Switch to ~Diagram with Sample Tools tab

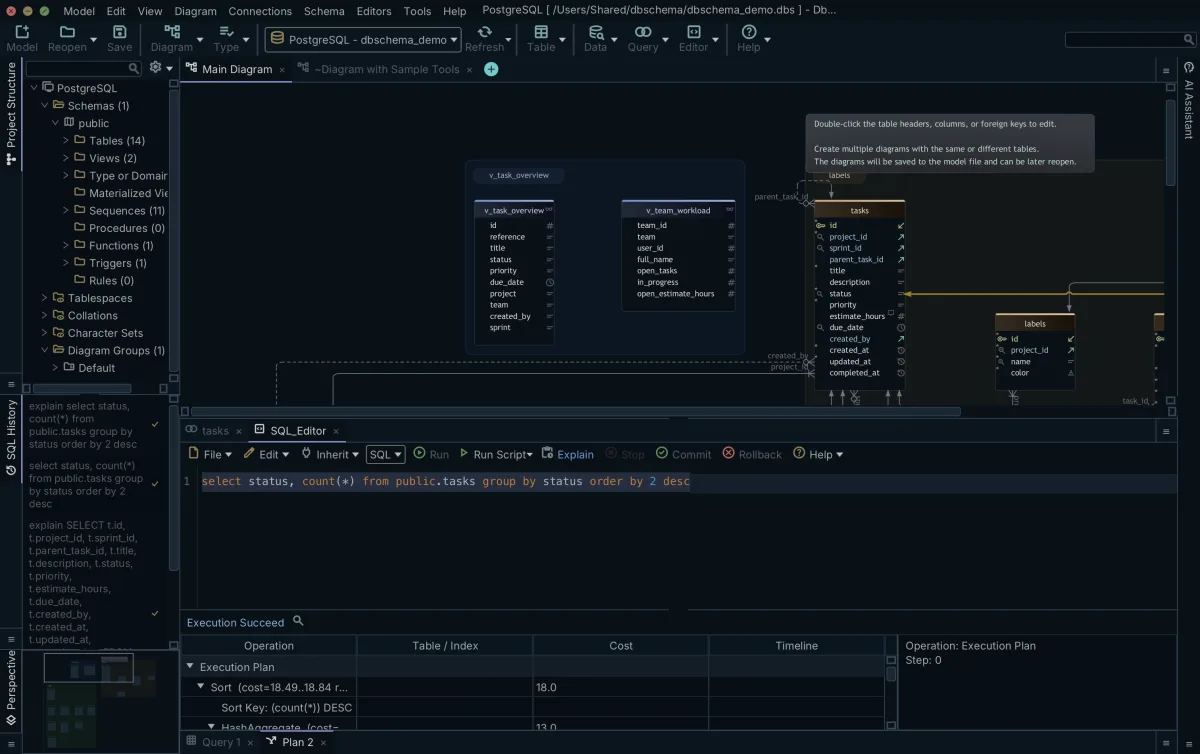(x=386, y=70)
